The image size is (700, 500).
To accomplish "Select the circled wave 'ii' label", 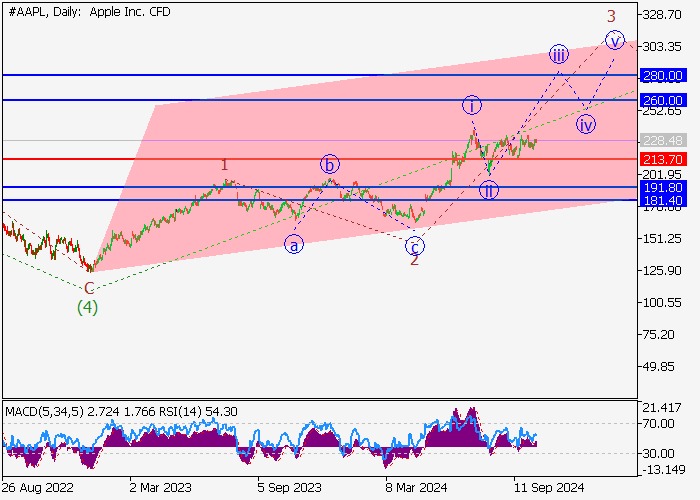I will point(489,191).
